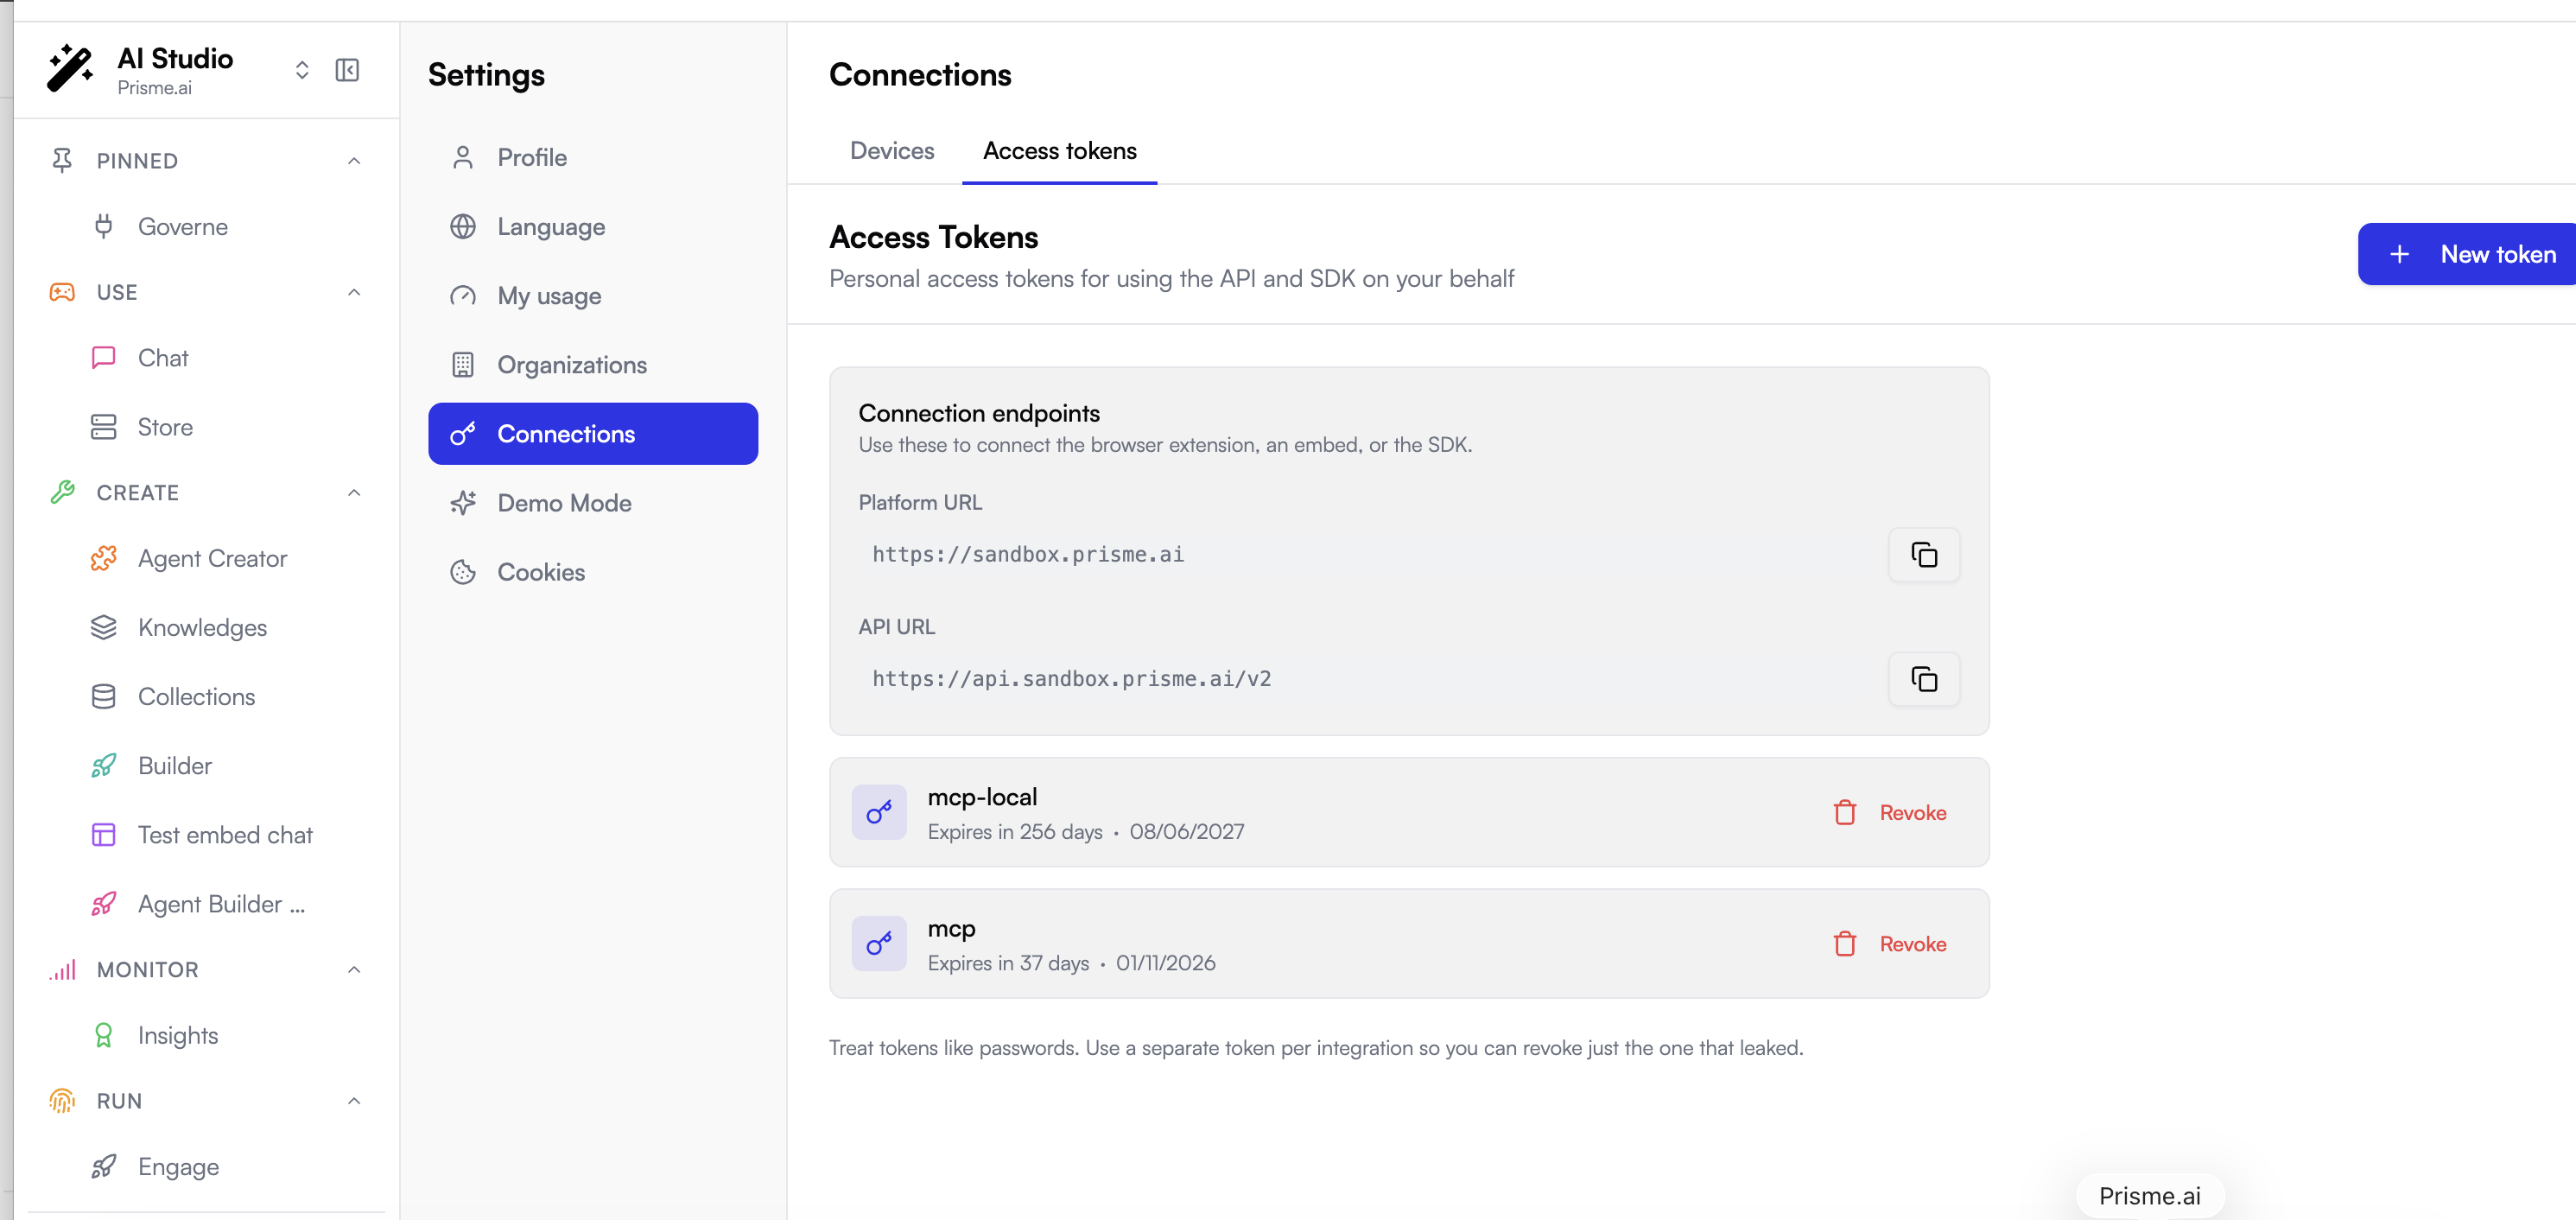The height and width of the screenshot is (1220, 2576).
Task: Copy the Platform URL
Action: pyautogui.click(x=1924, y=555)
